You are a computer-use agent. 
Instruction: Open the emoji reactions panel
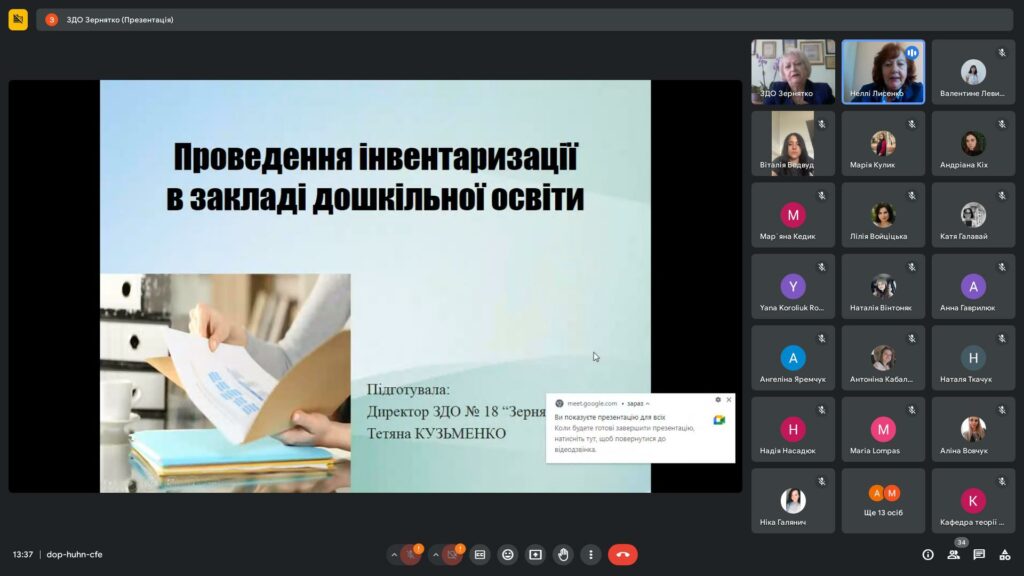pyautogui.click(x=508, y=554)
